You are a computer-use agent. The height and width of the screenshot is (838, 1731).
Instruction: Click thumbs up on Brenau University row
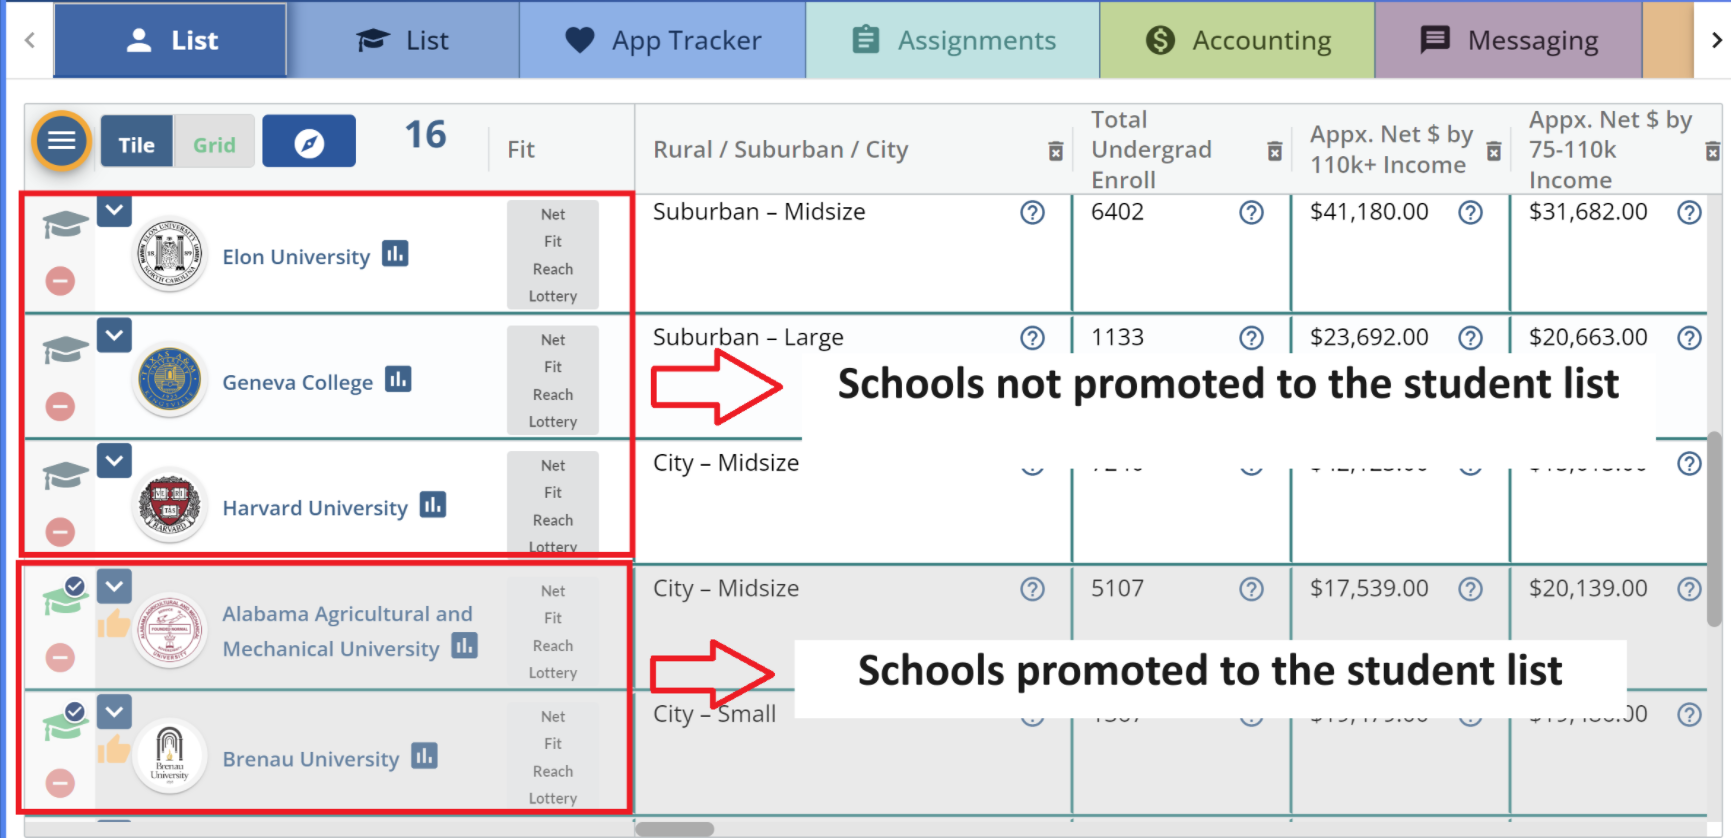(x=114, y=749)
